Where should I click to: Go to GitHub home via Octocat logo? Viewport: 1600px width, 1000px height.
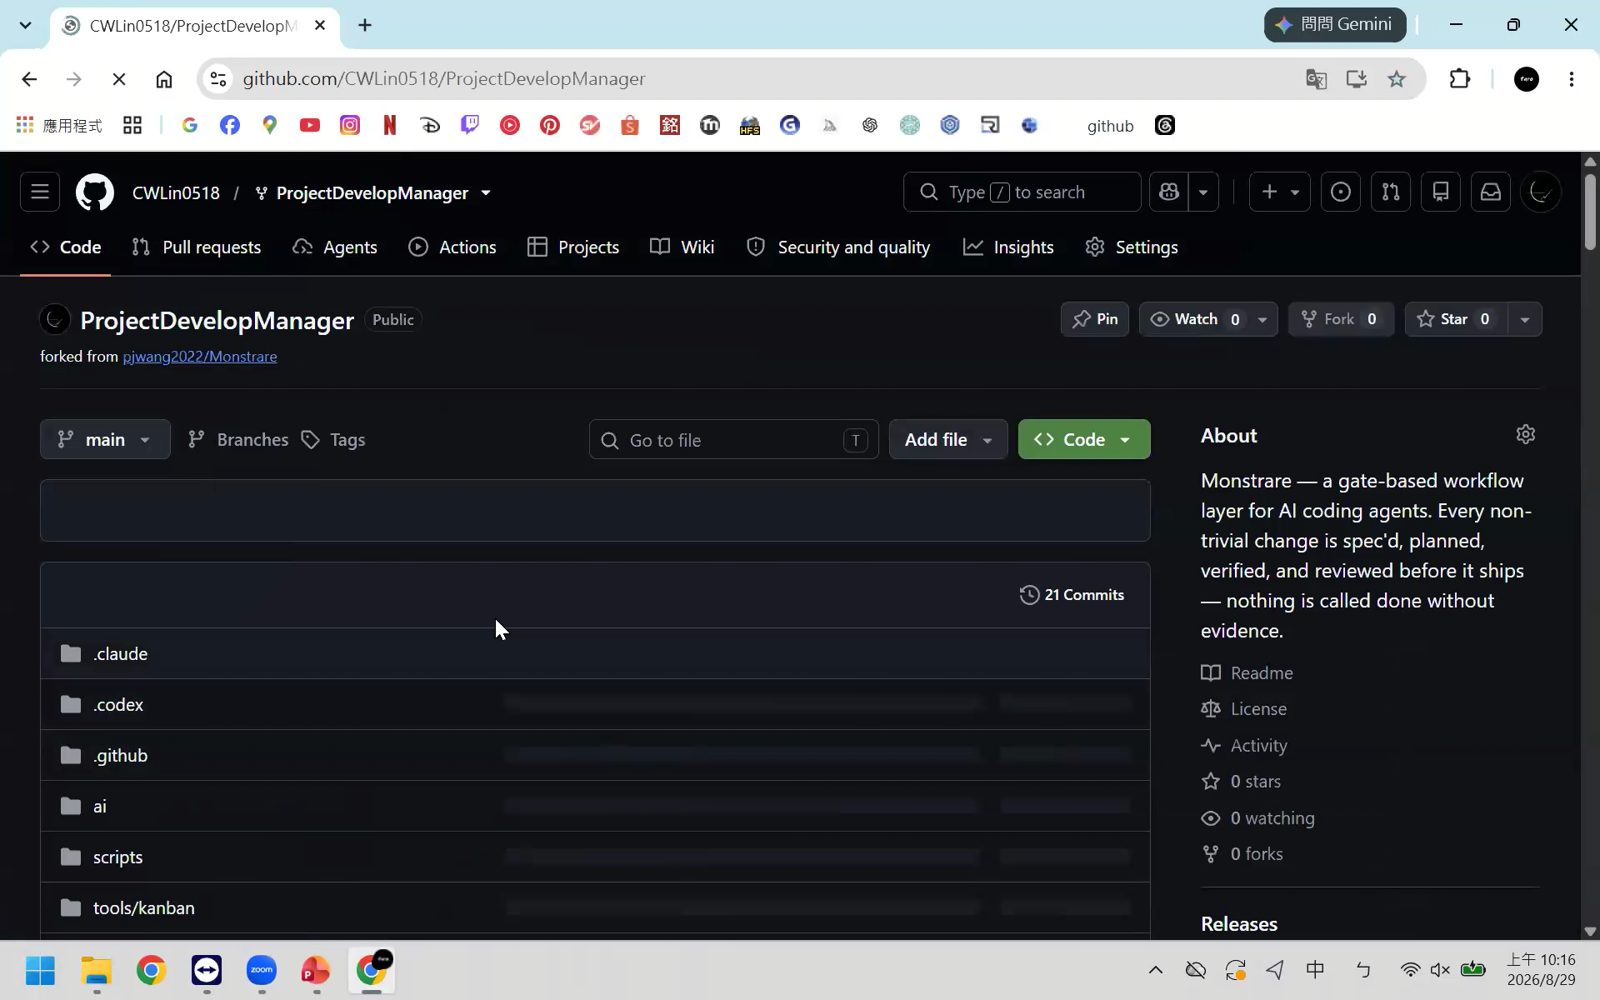pos(95,192)
